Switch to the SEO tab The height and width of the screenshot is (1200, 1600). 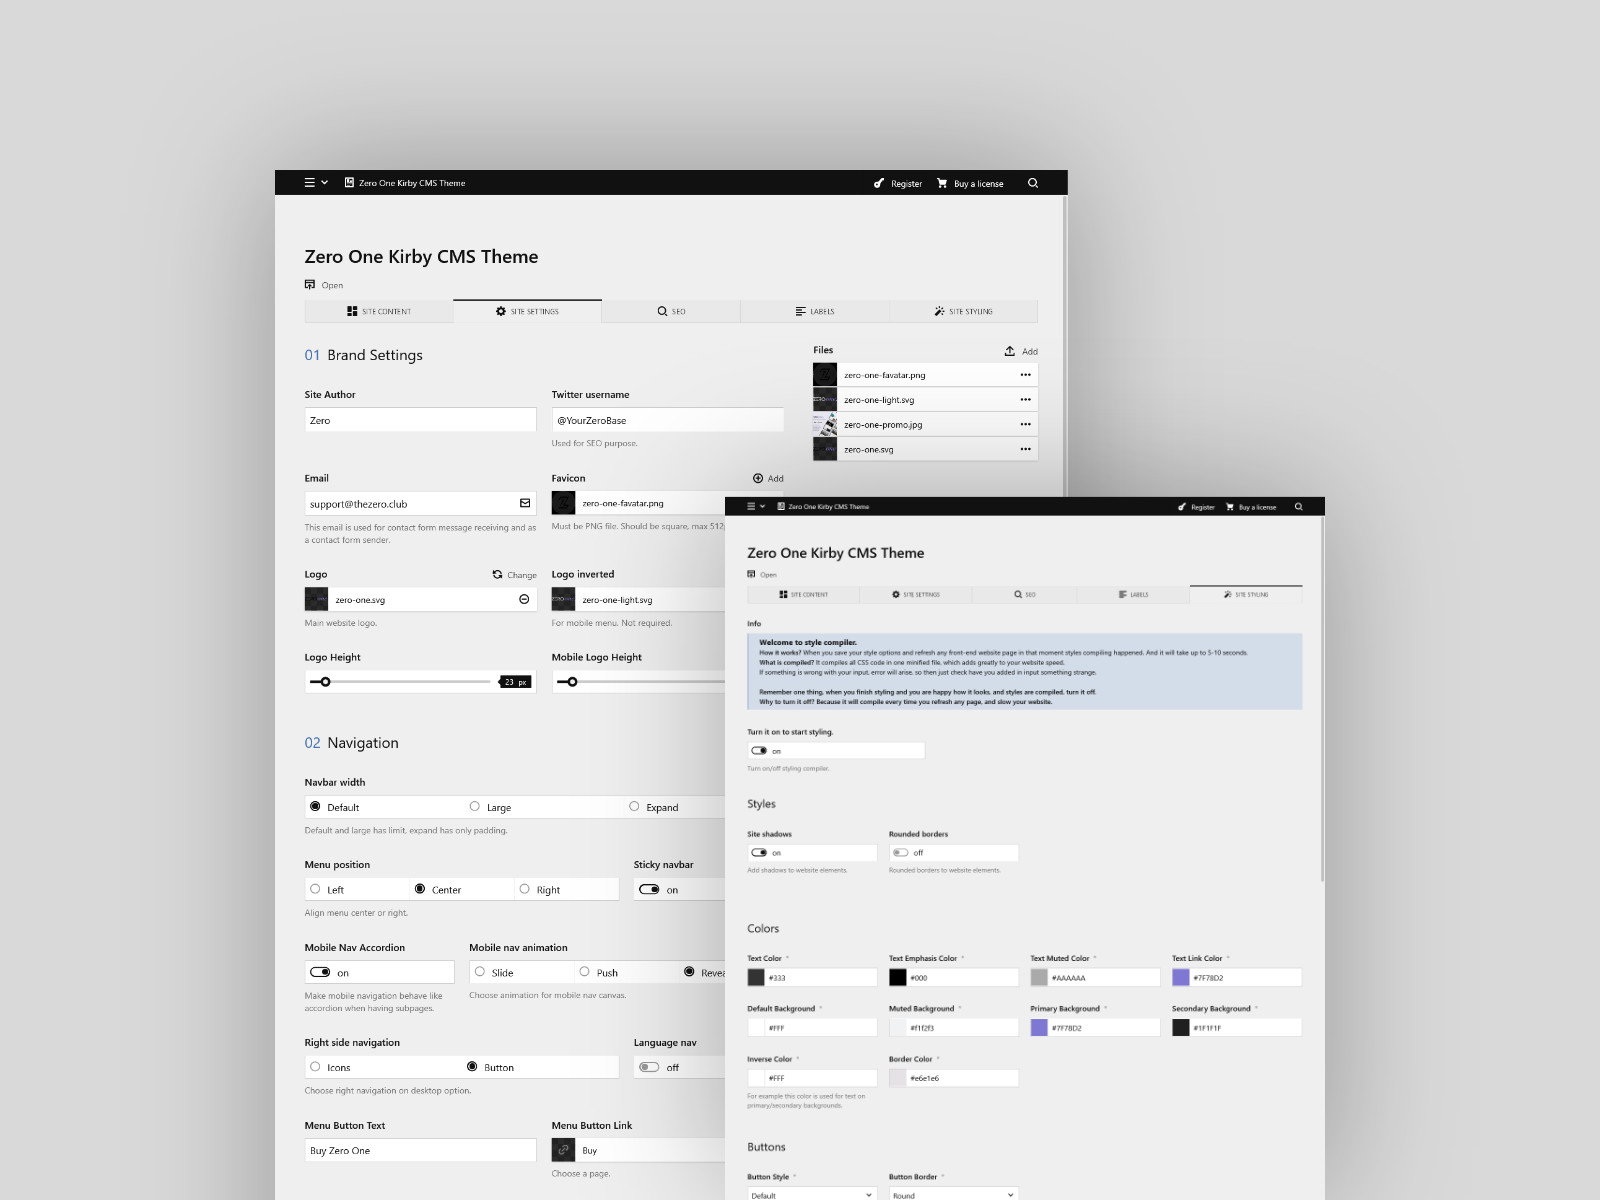click(670, 311)
